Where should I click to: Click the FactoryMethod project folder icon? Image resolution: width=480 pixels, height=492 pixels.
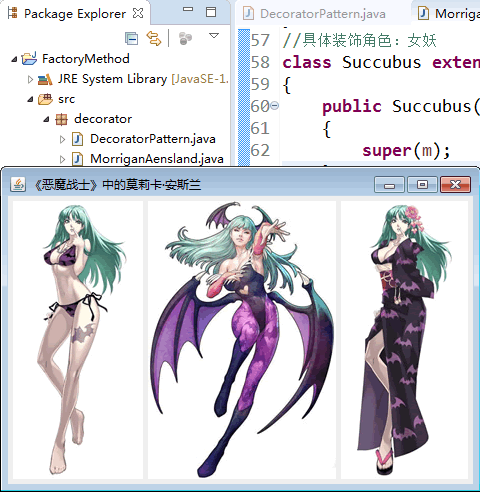pyautogui.click(x=29, y=58)
